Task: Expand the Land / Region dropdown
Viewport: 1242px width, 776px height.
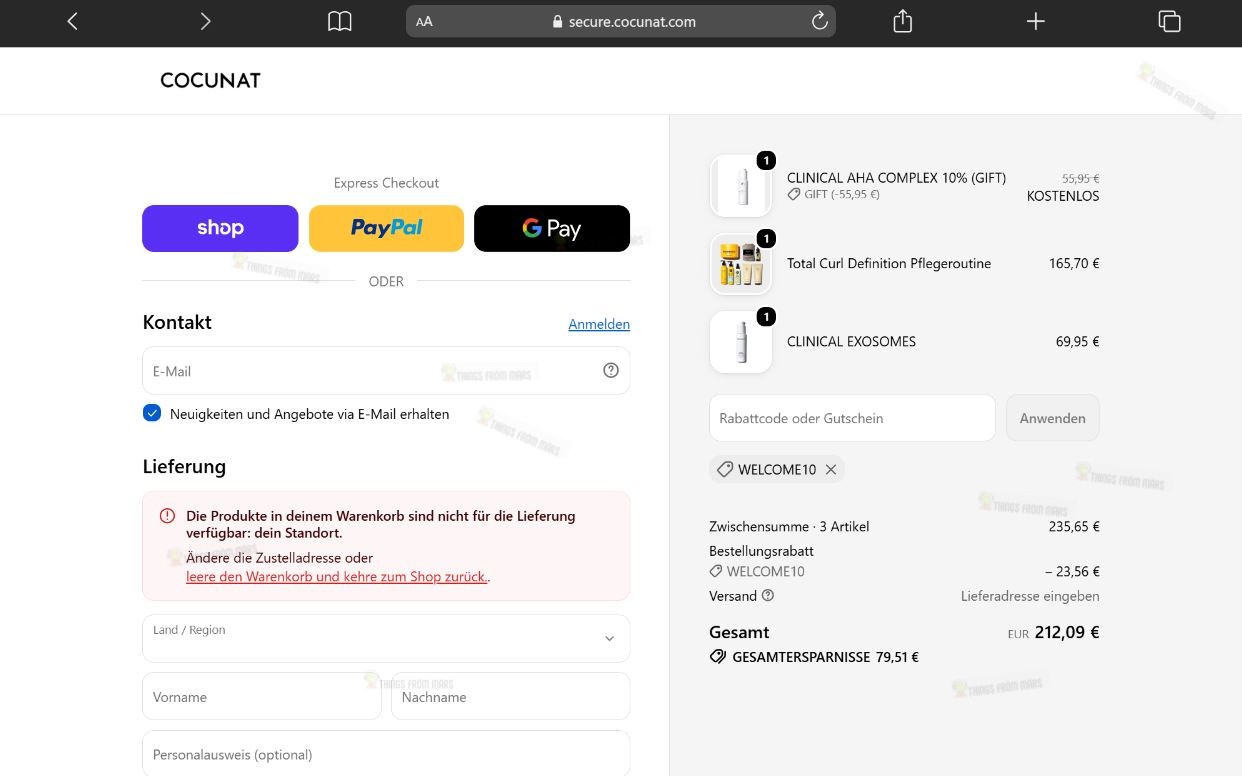Action: point(386,638)
